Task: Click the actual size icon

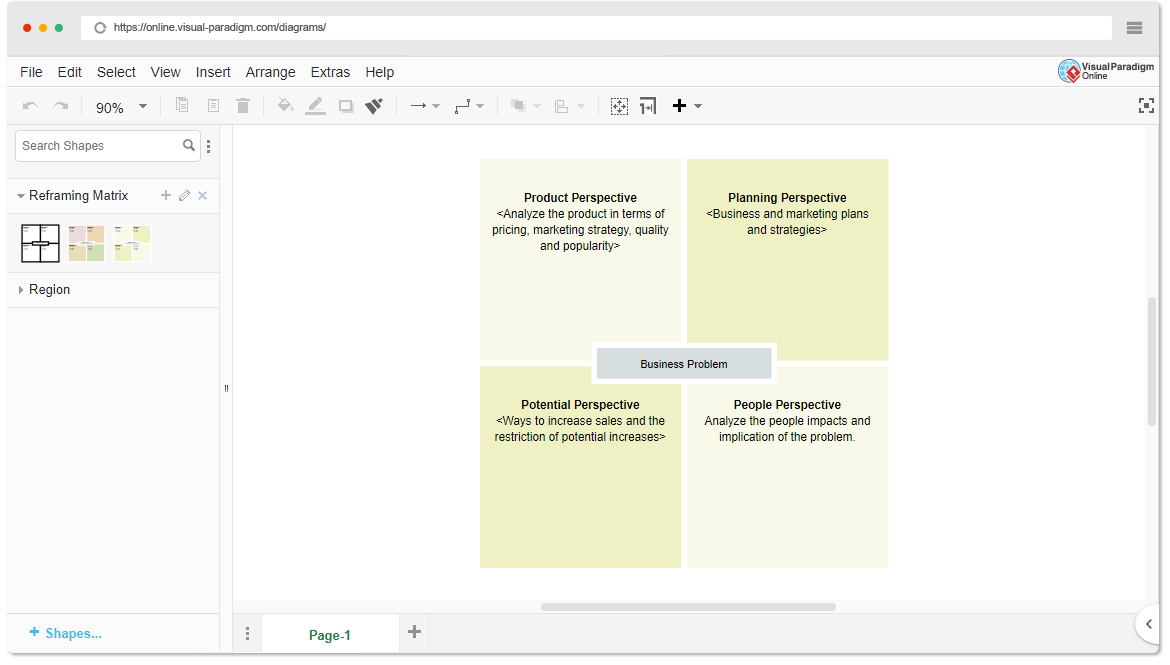Action: click(648, 106)
